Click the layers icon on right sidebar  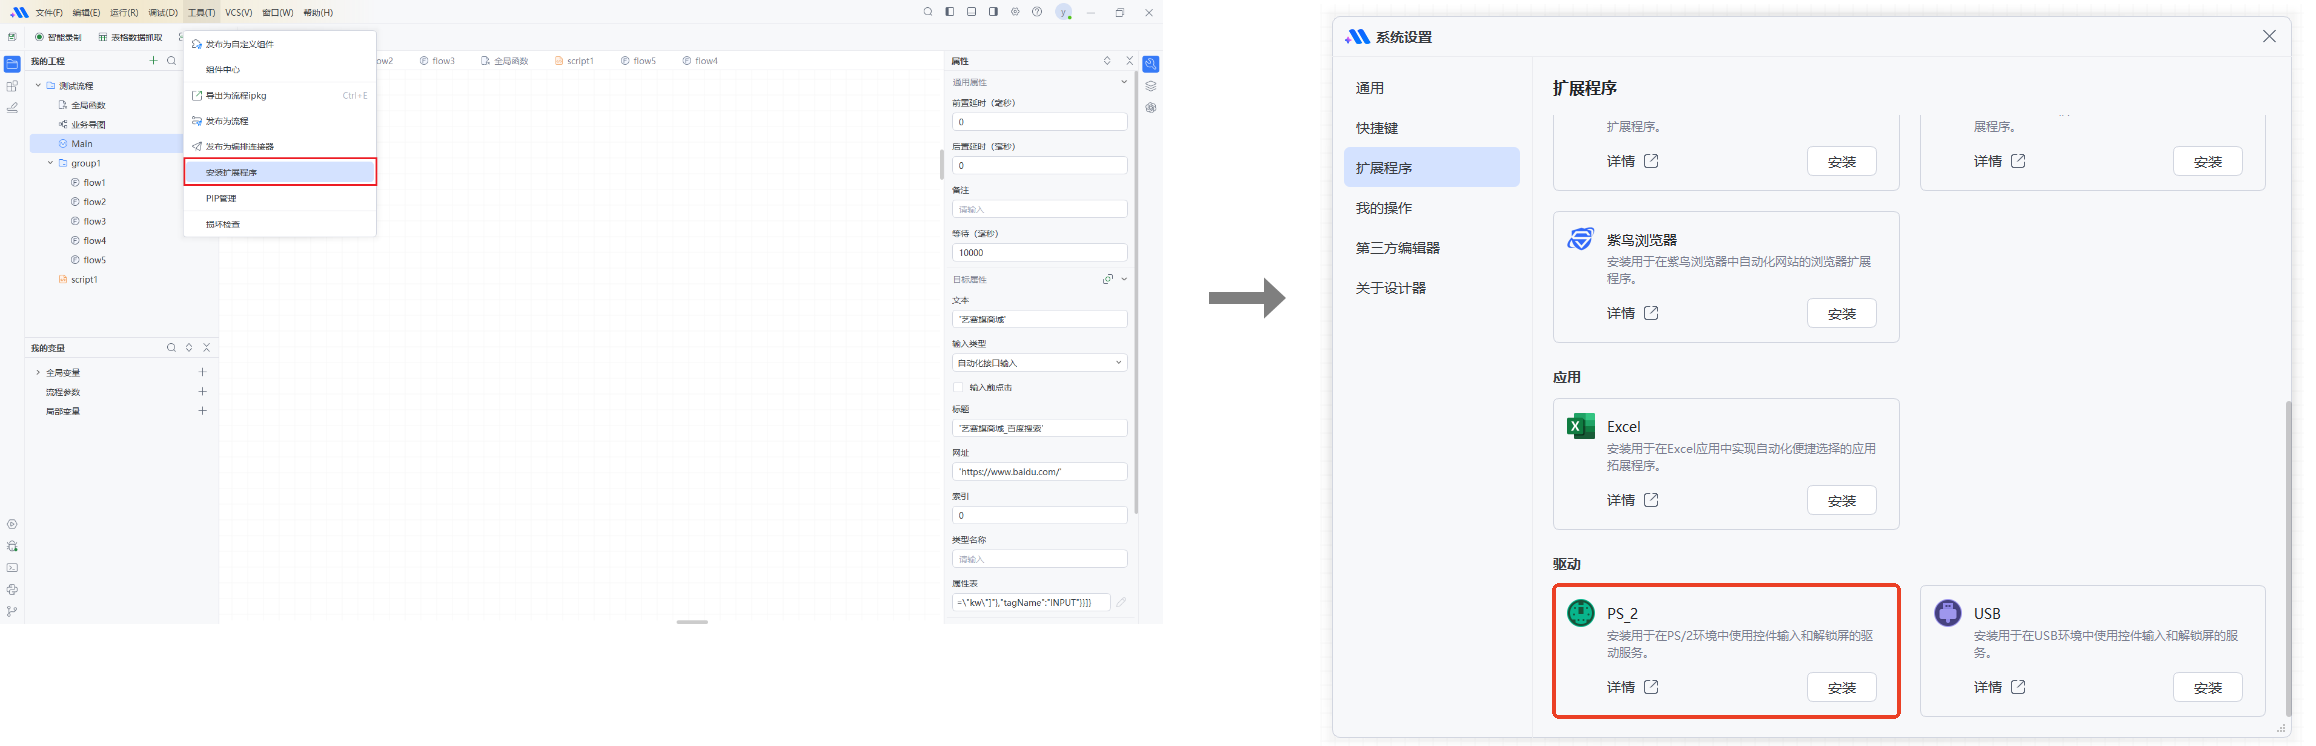click(x=1151, y=86)
